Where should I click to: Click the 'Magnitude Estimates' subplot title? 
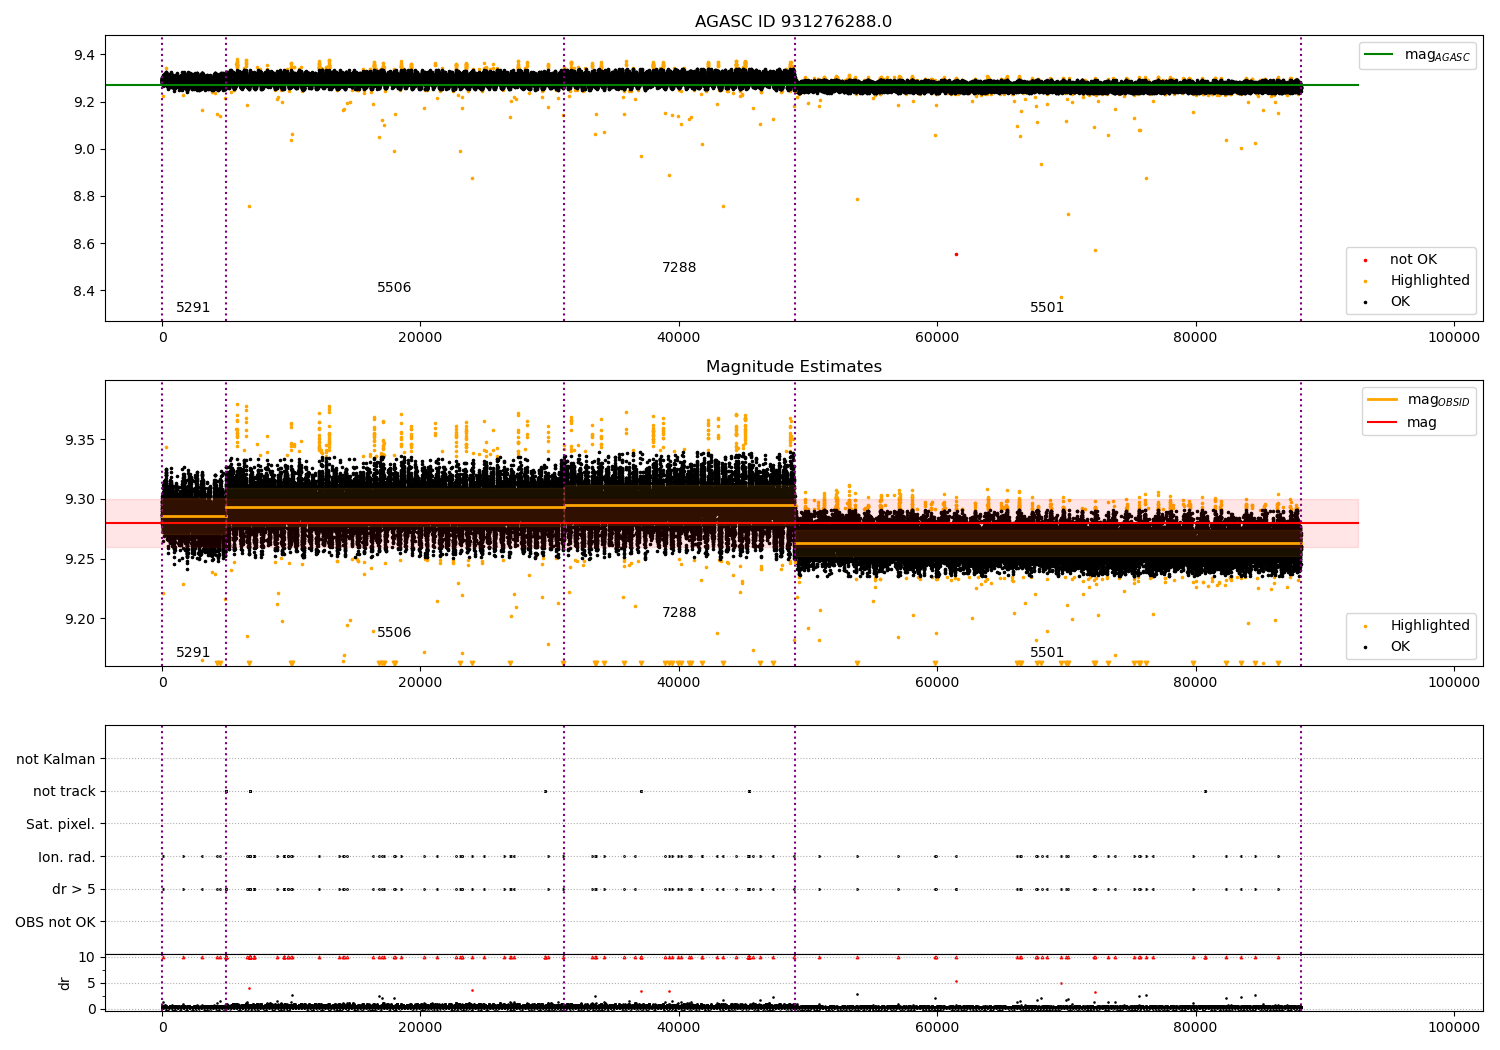(793, 367)
